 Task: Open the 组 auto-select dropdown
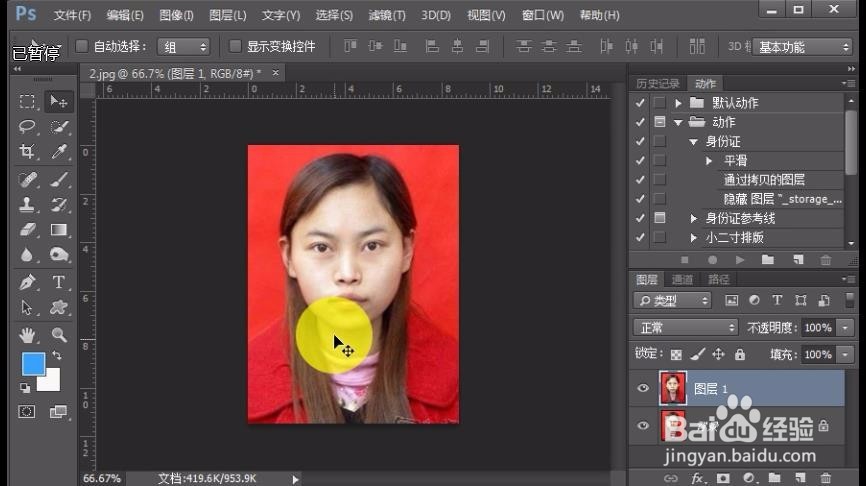[184, 47]
